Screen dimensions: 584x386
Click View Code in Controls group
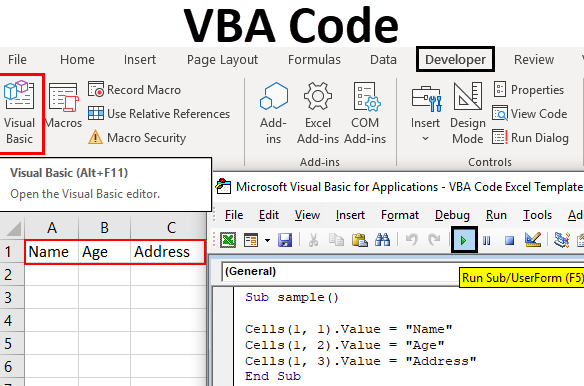click(530, 114)
